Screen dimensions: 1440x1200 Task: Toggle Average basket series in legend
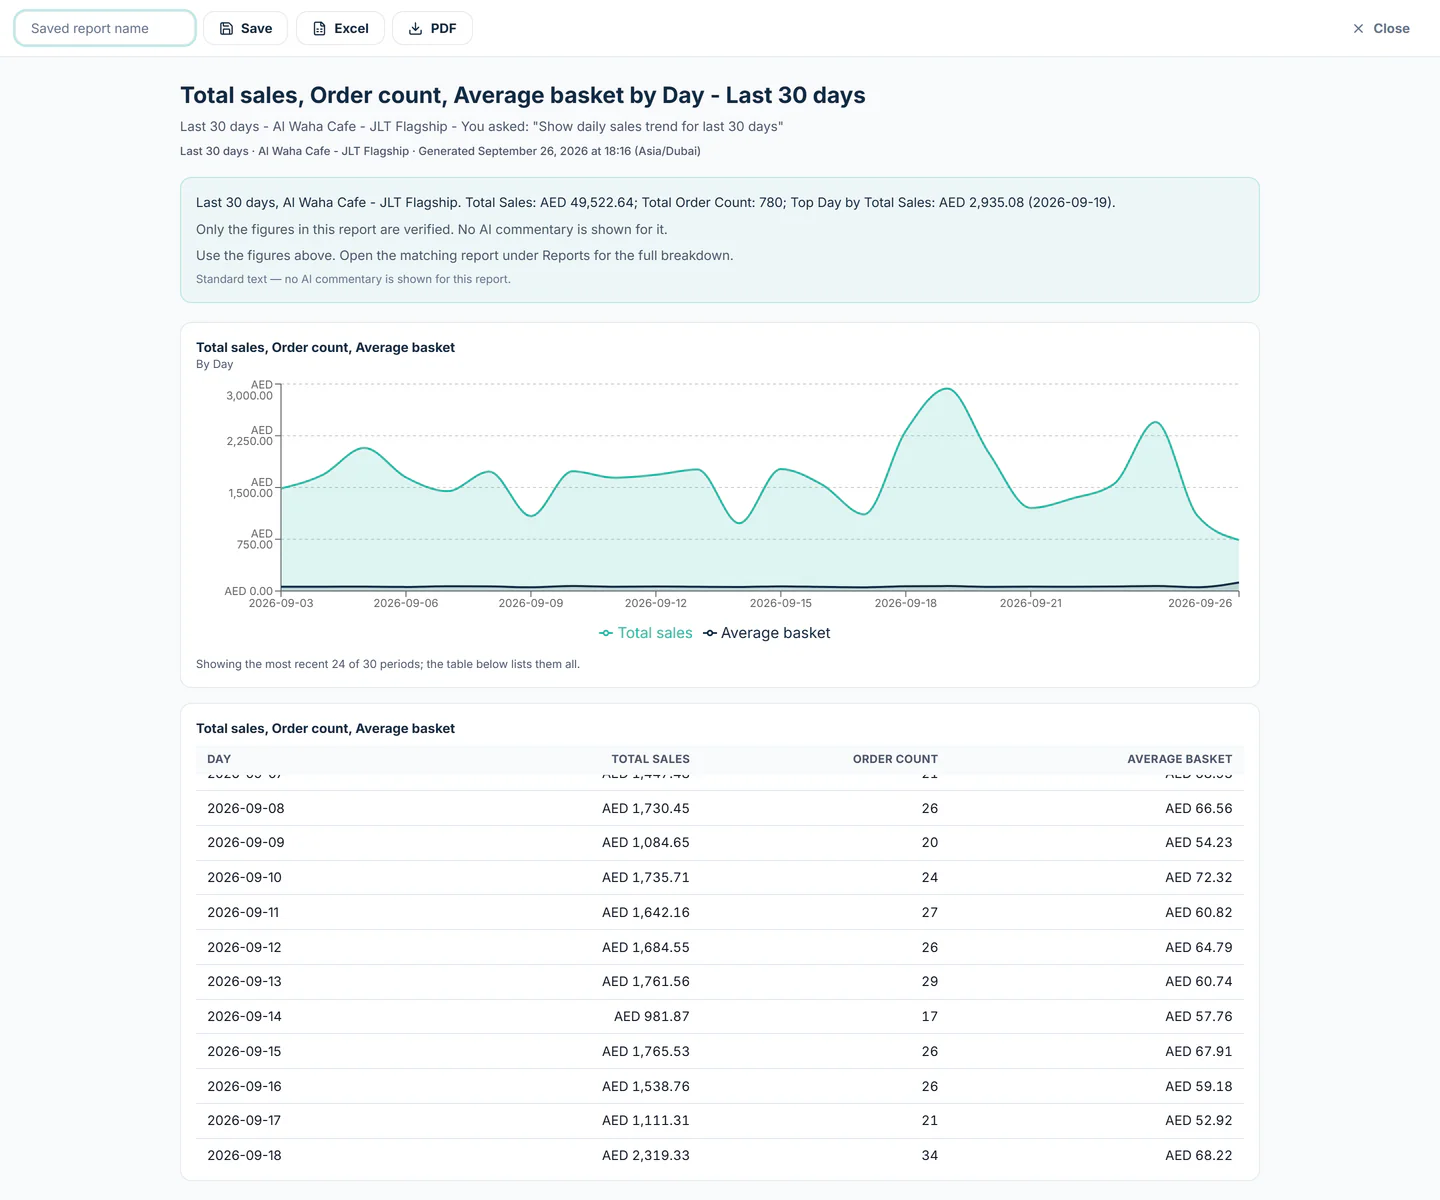coord(767,633)
